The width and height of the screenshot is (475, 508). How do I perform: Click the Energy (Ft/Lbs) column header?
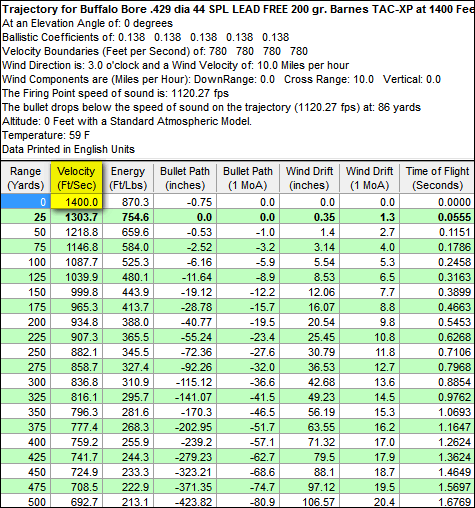click(x=128, y=178)
